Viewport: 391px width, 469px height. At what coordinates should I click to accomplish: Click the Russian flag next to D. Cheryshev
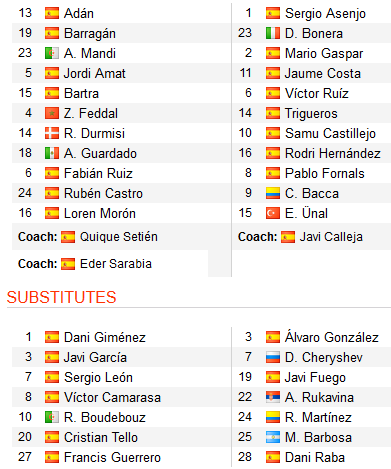273,357
